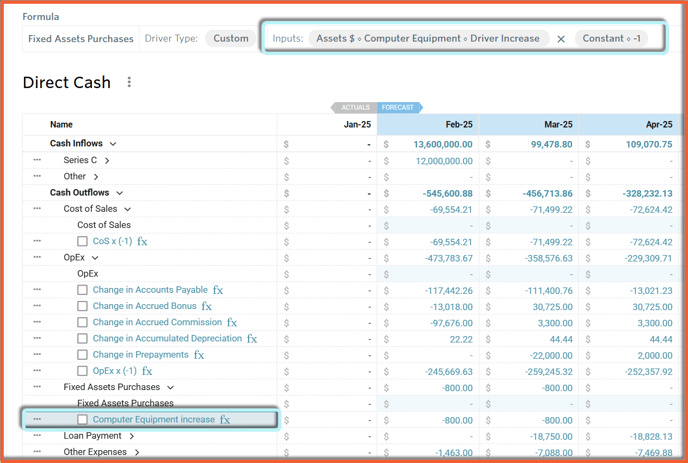Screen dimensions: 688x463
Task: Click the Custom driver type pill
Action: click(x=231, y=39)
